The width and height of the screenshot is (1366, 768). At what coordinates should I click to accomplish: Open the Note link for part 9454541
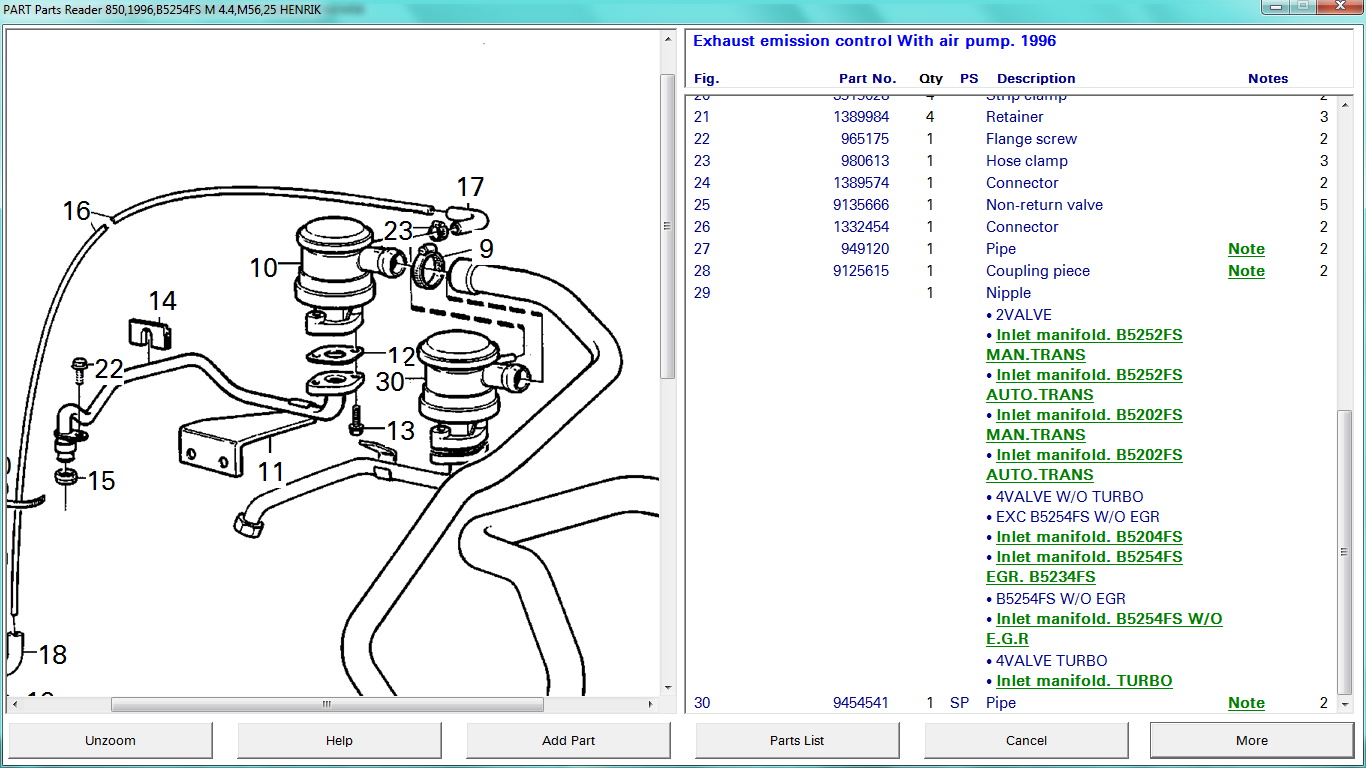(1246, 703)
